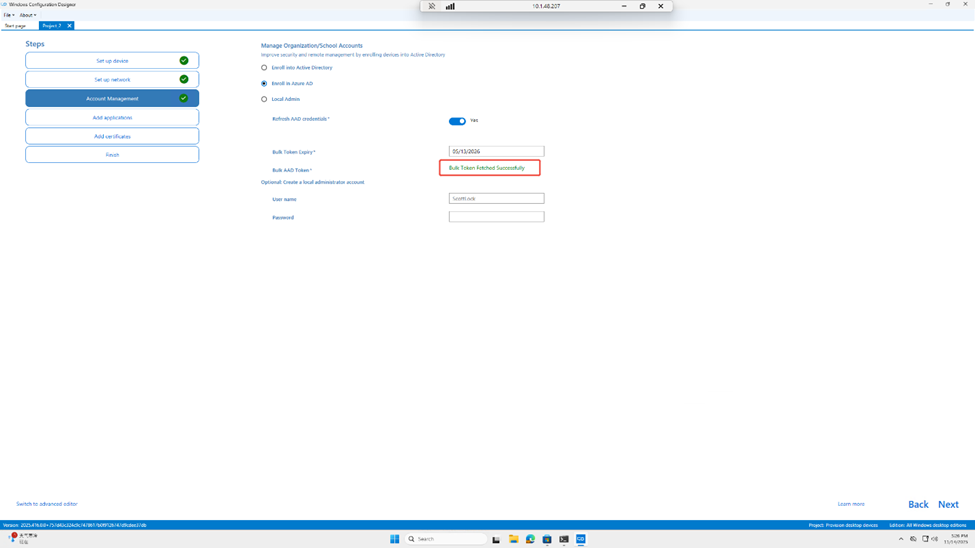The width and height of the screenshot is (975, 548).
Task: Click Project: Provision desktop devices status text
Action: point(843,525)
